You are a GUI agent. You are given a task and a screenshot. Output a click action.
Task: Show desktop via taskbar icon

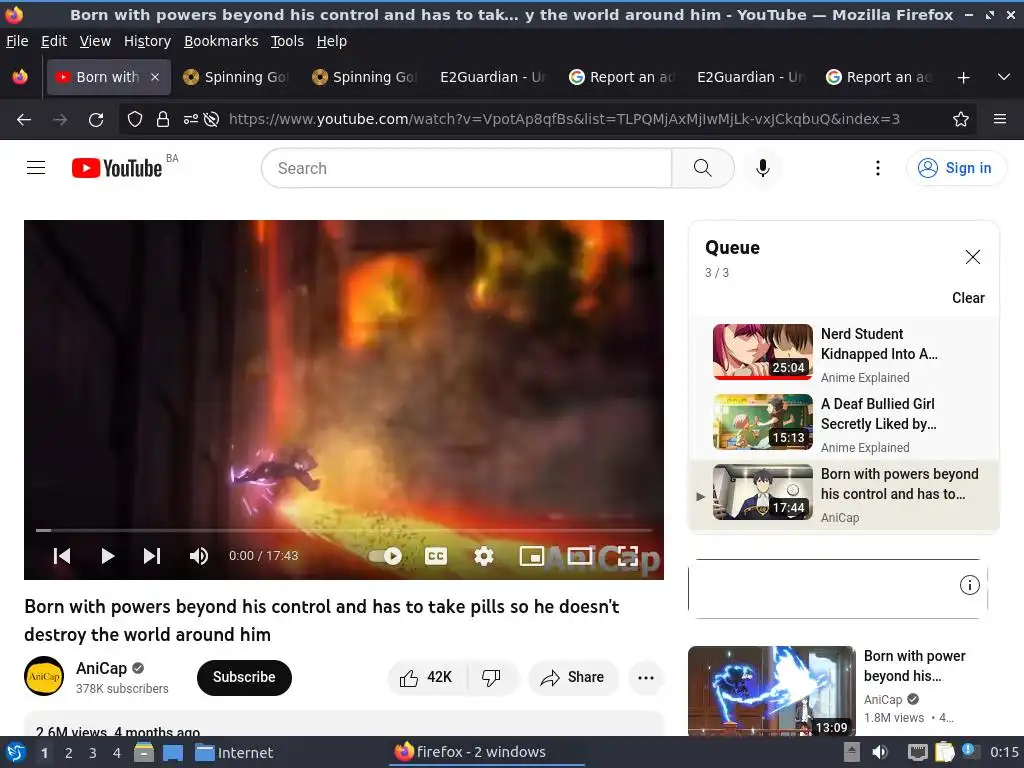pyautogui.click(x=172, y=752)
